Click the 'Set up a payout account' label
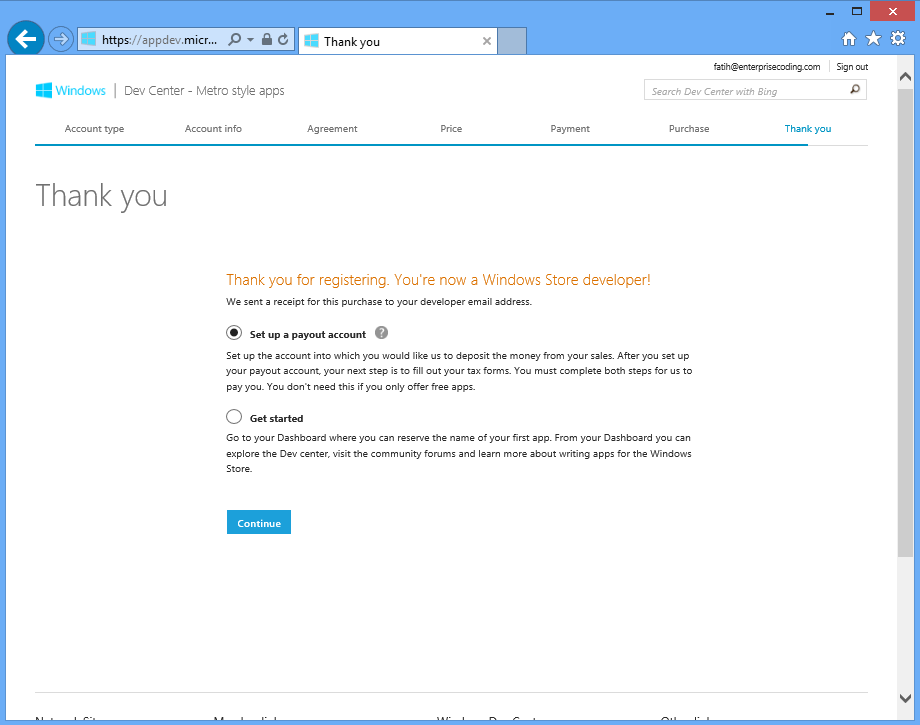Viewport: 920px width, 725px height. [307, 334]
